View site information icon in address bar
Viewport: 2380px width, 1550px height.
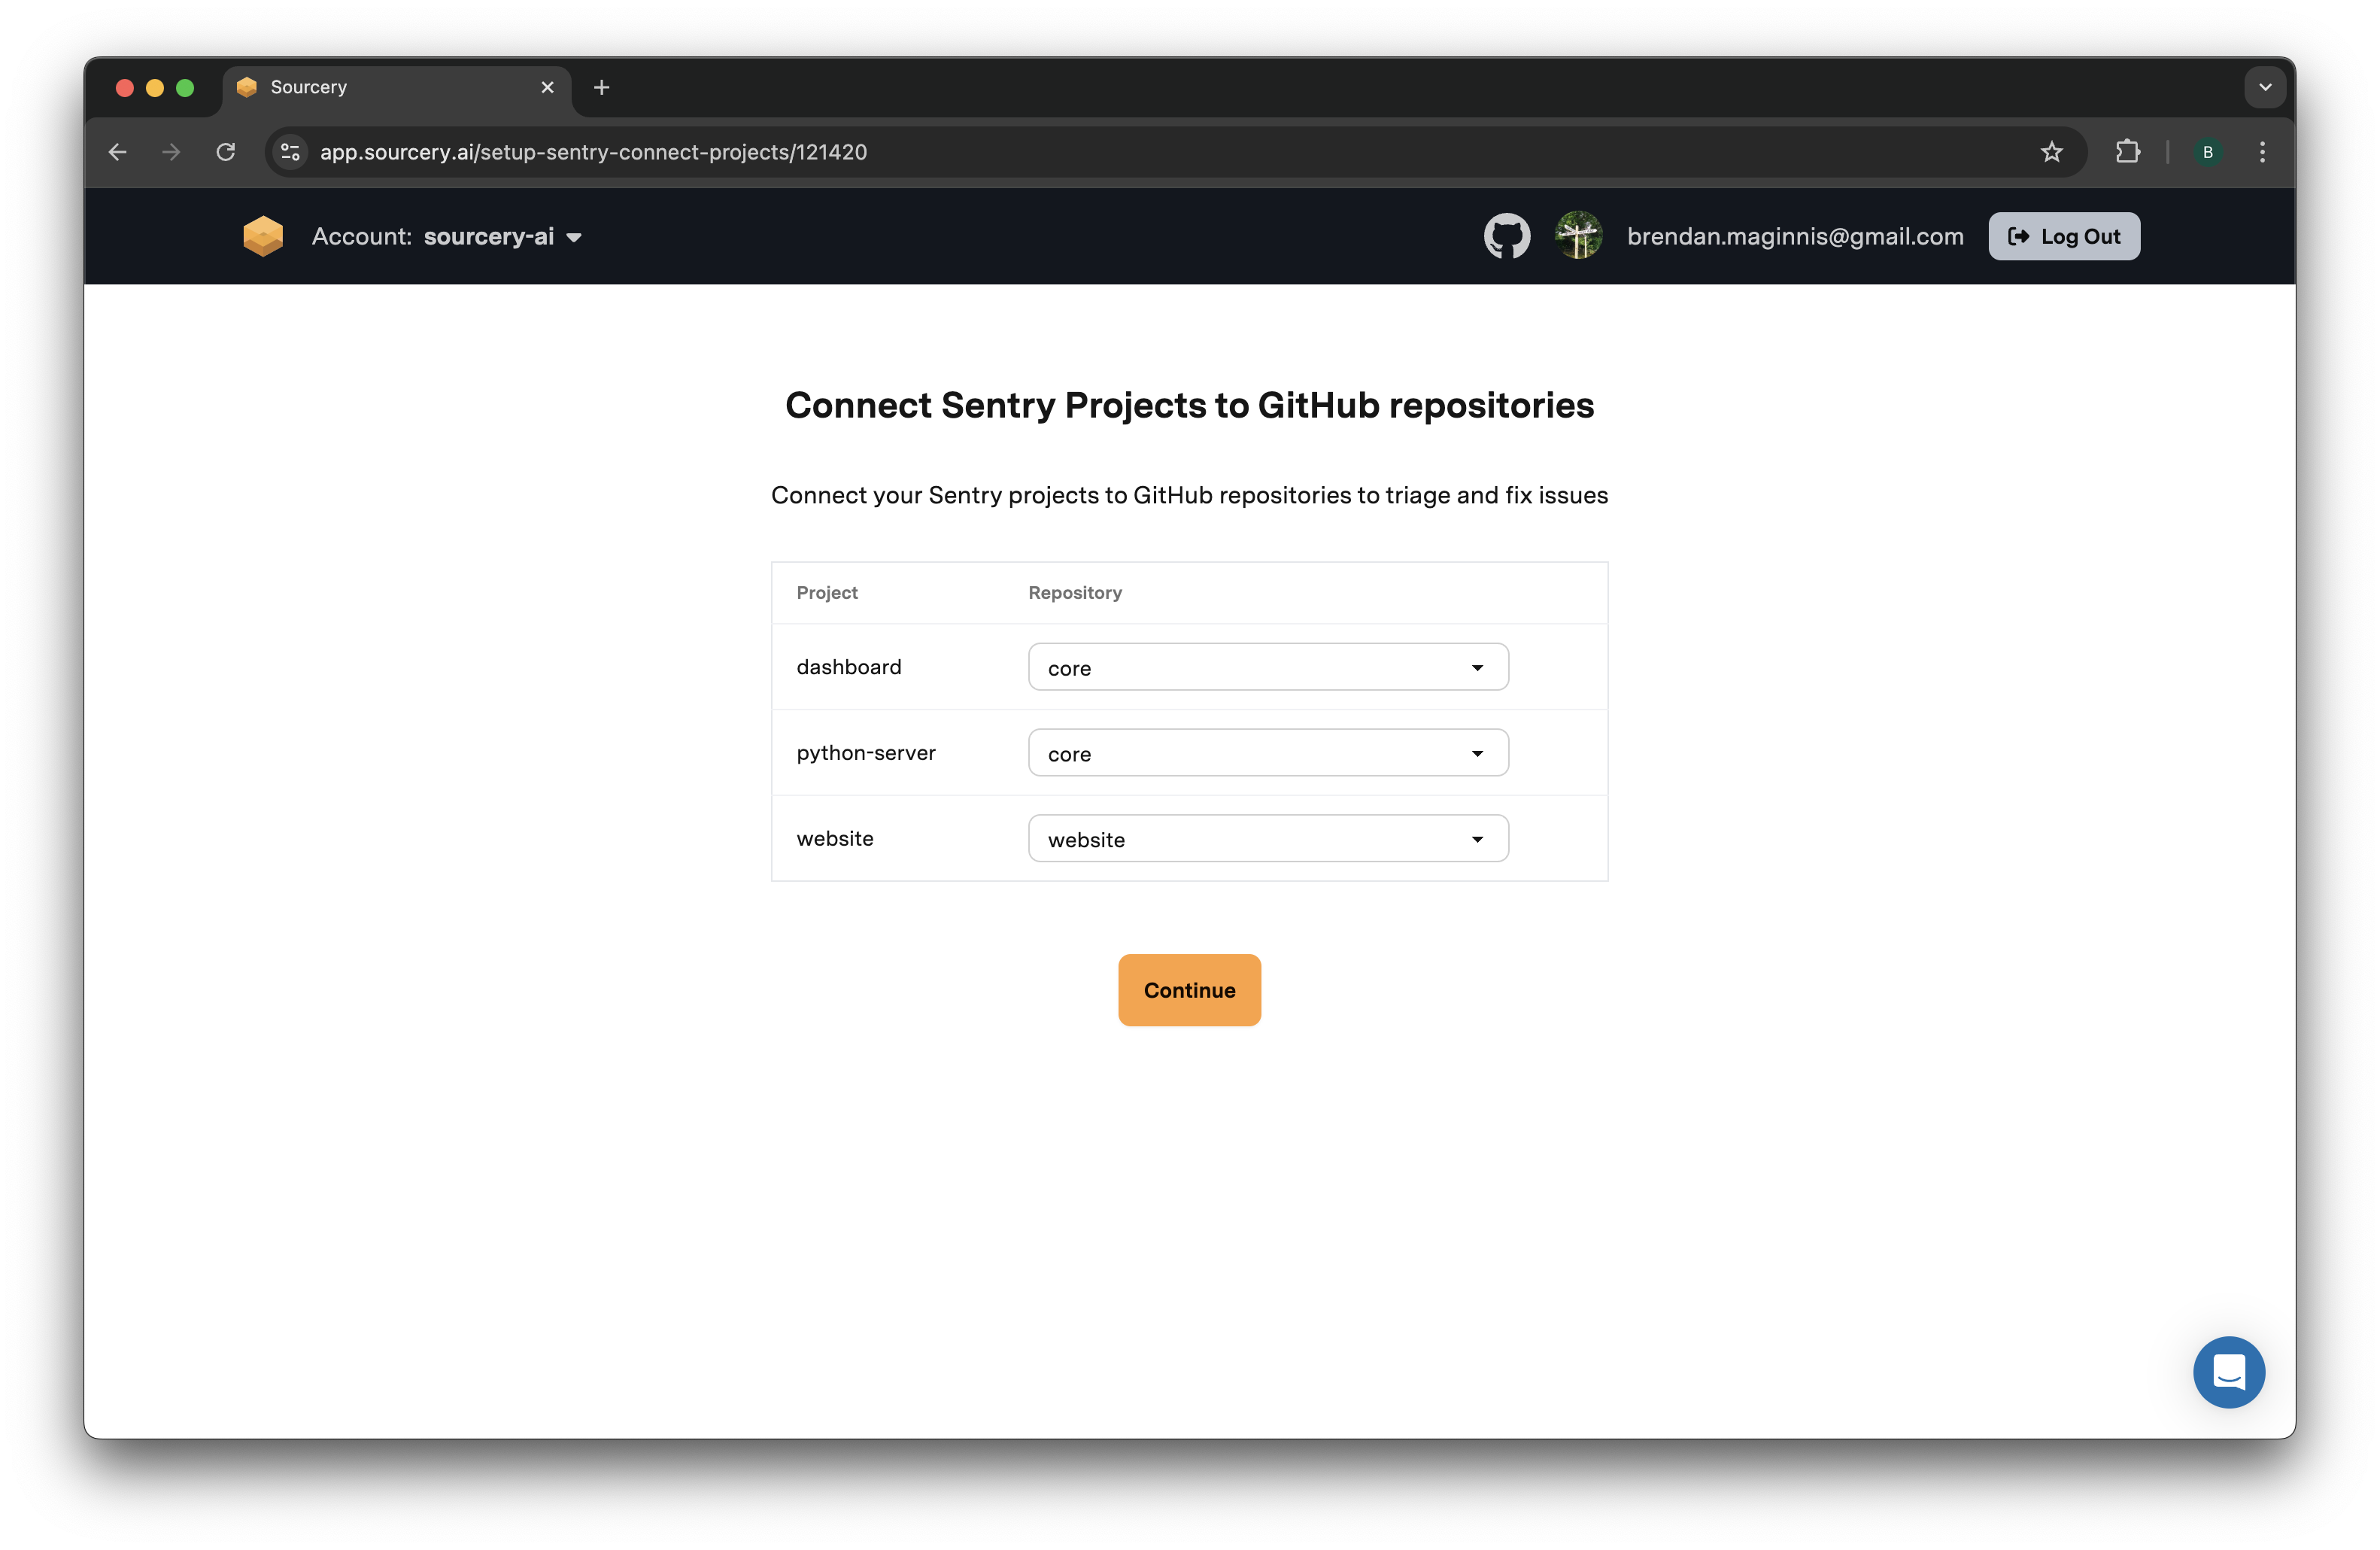click(290, 152)
